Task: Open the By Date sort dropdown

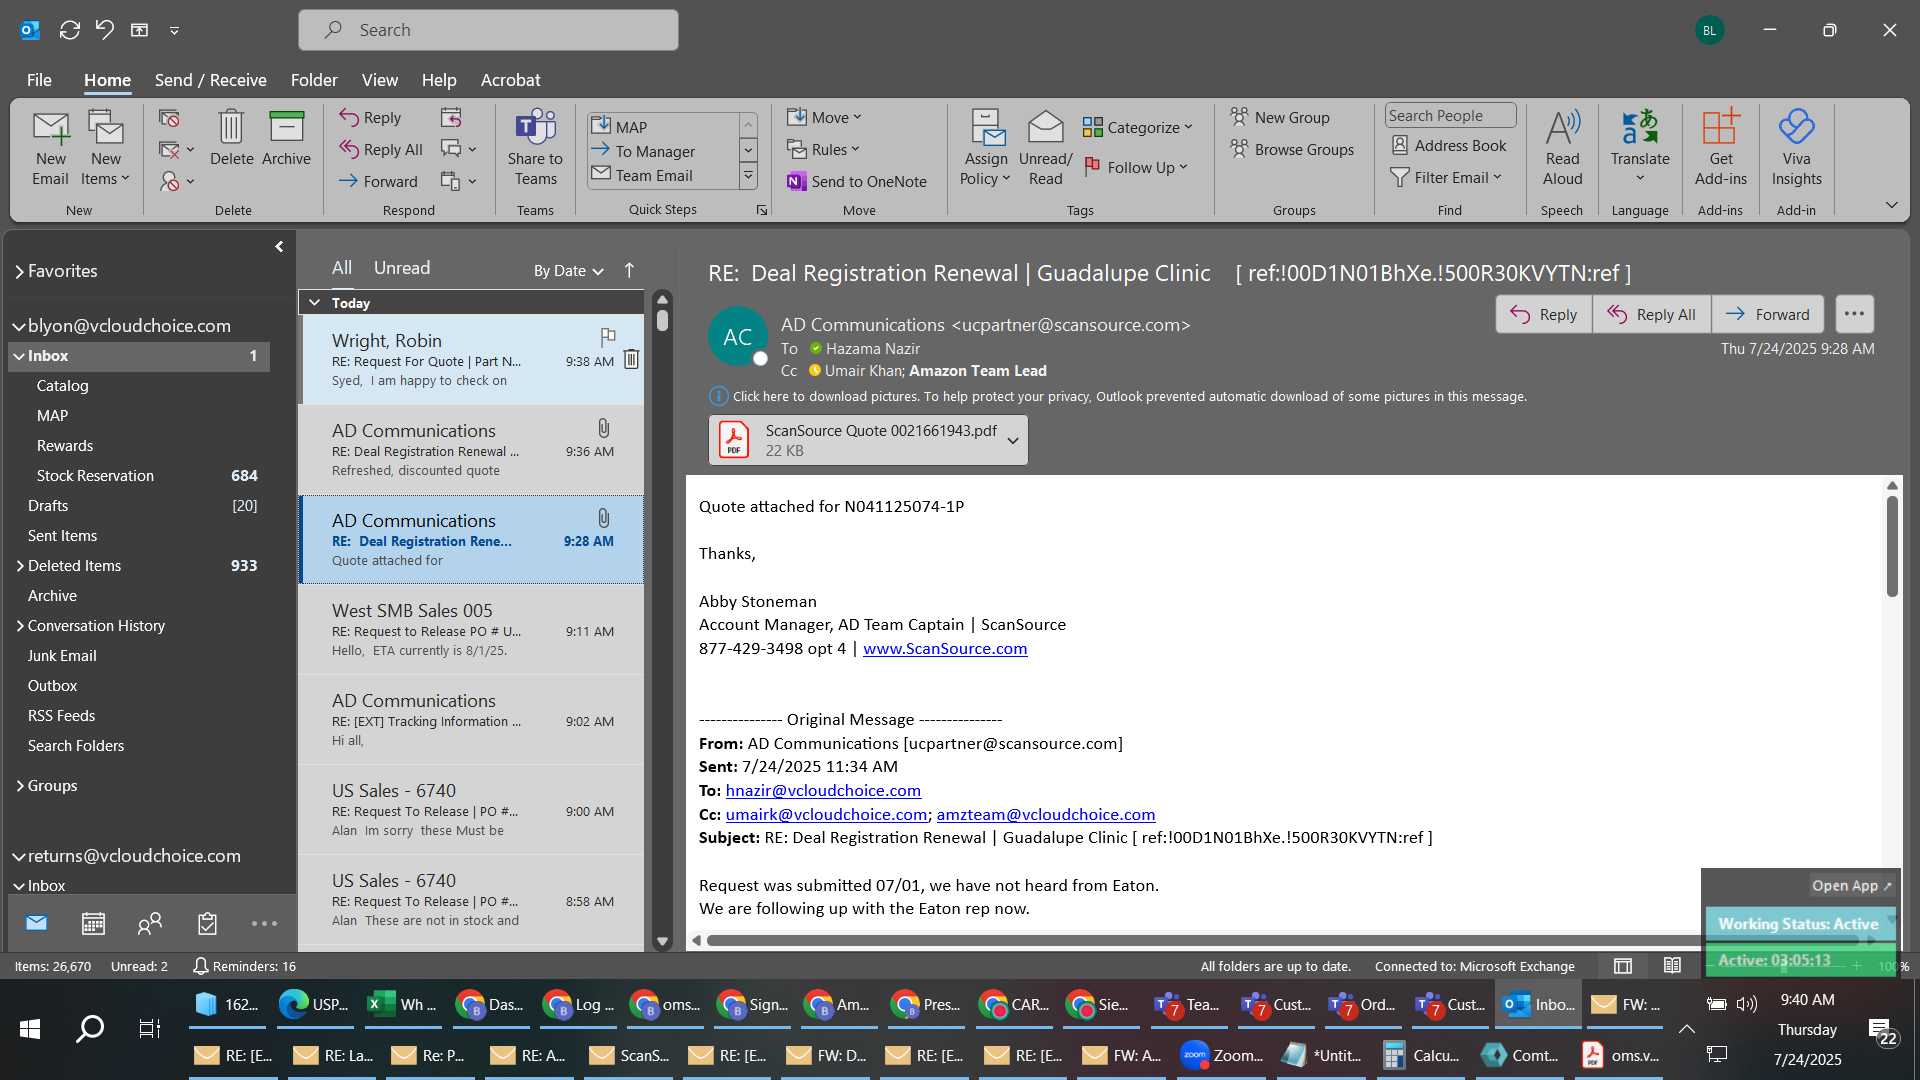Action: pos(568,270)
